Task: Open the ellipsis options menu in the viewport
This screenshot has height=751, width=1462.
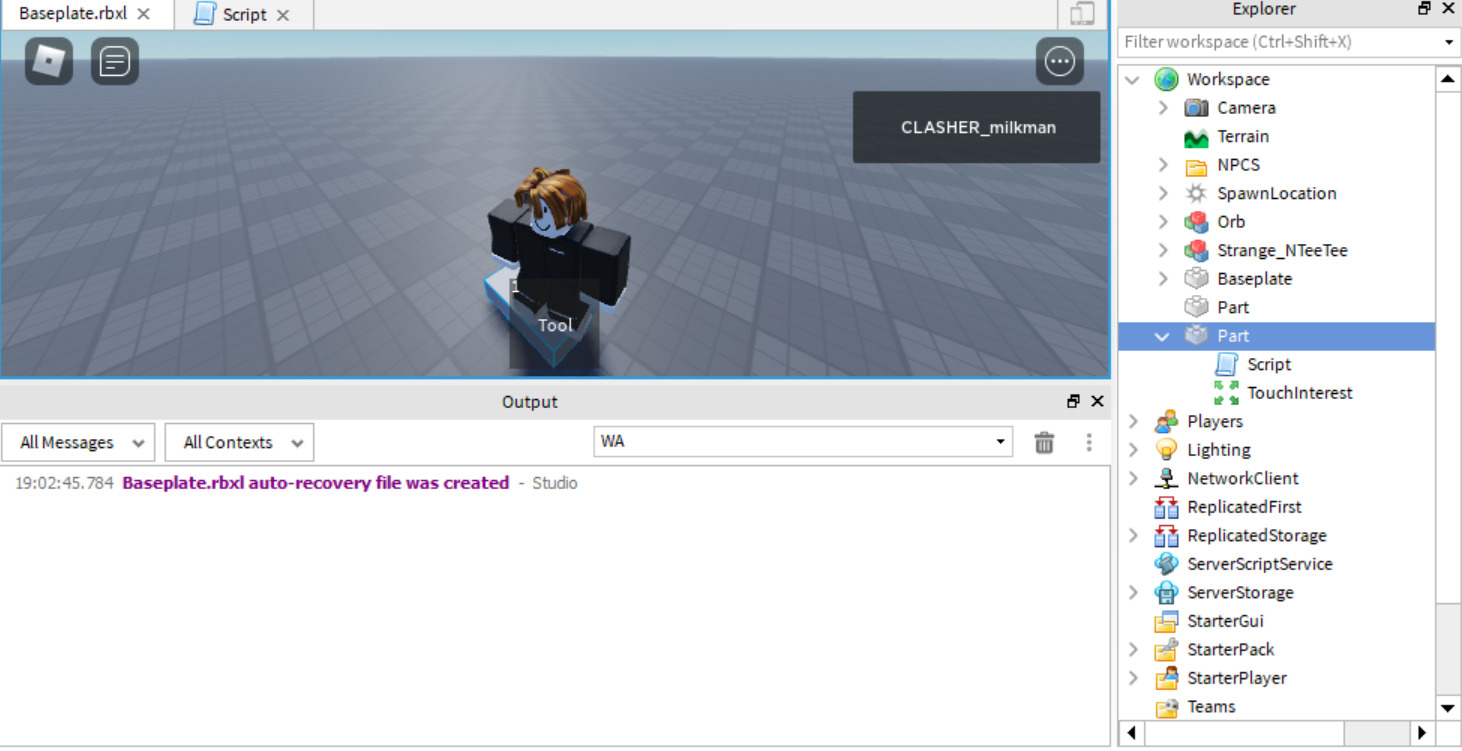Action: tap(1059, 61)
